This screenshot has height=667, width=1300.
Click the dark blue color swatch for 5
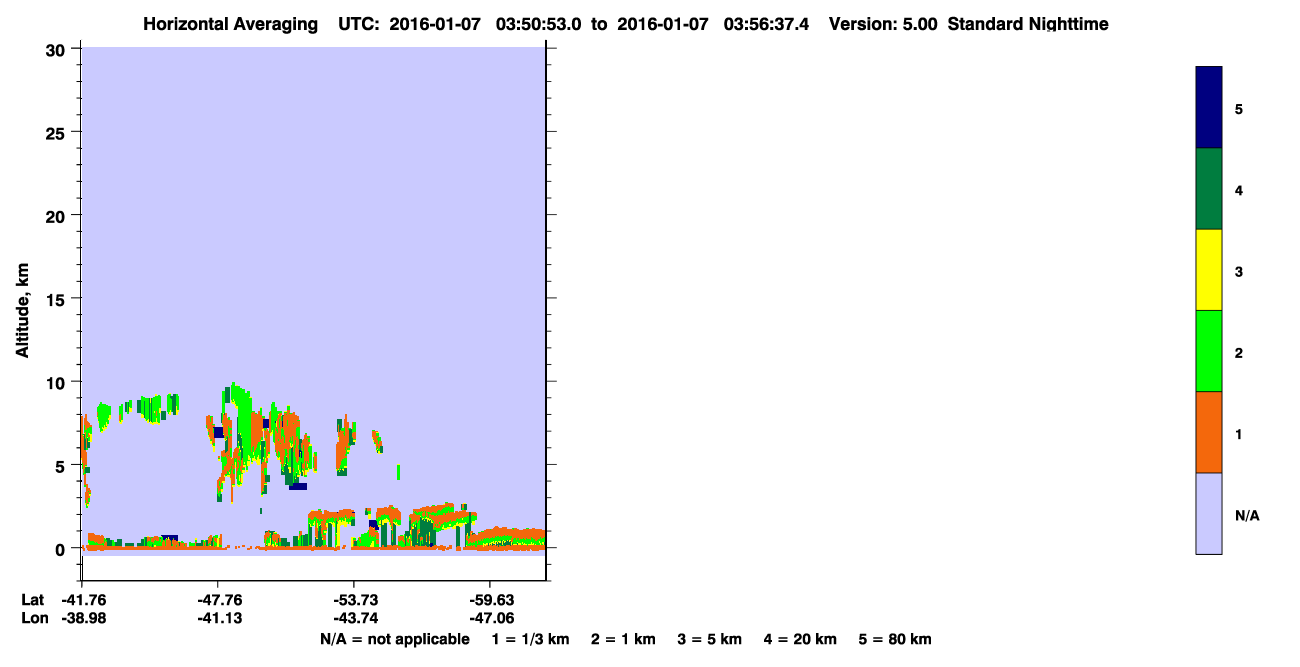pyautogui.click(x=1209, y=108)
